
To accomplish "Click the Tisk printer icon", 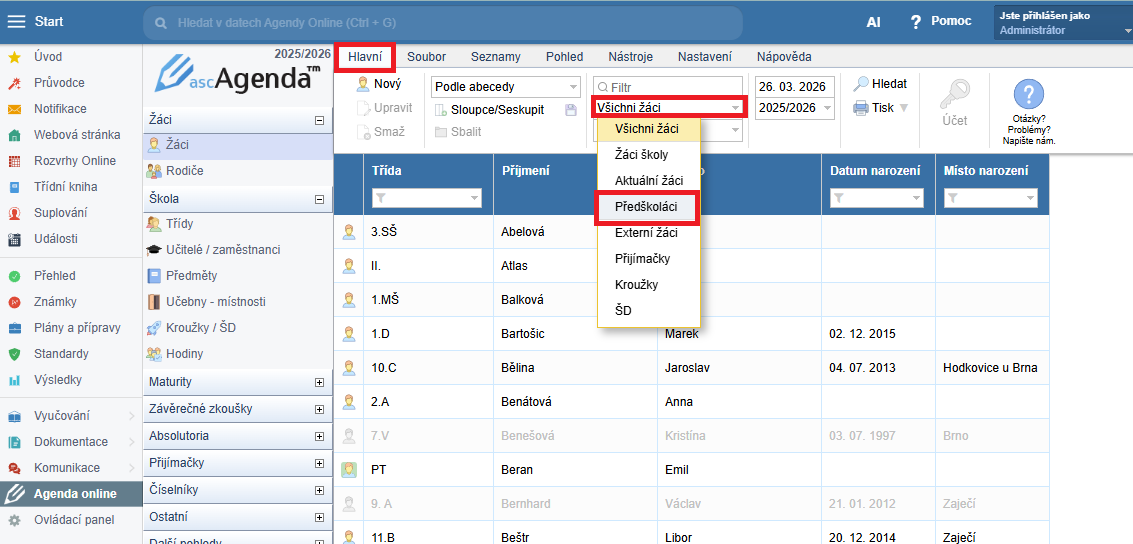I will pyautogui.click(x=860, y=108).
